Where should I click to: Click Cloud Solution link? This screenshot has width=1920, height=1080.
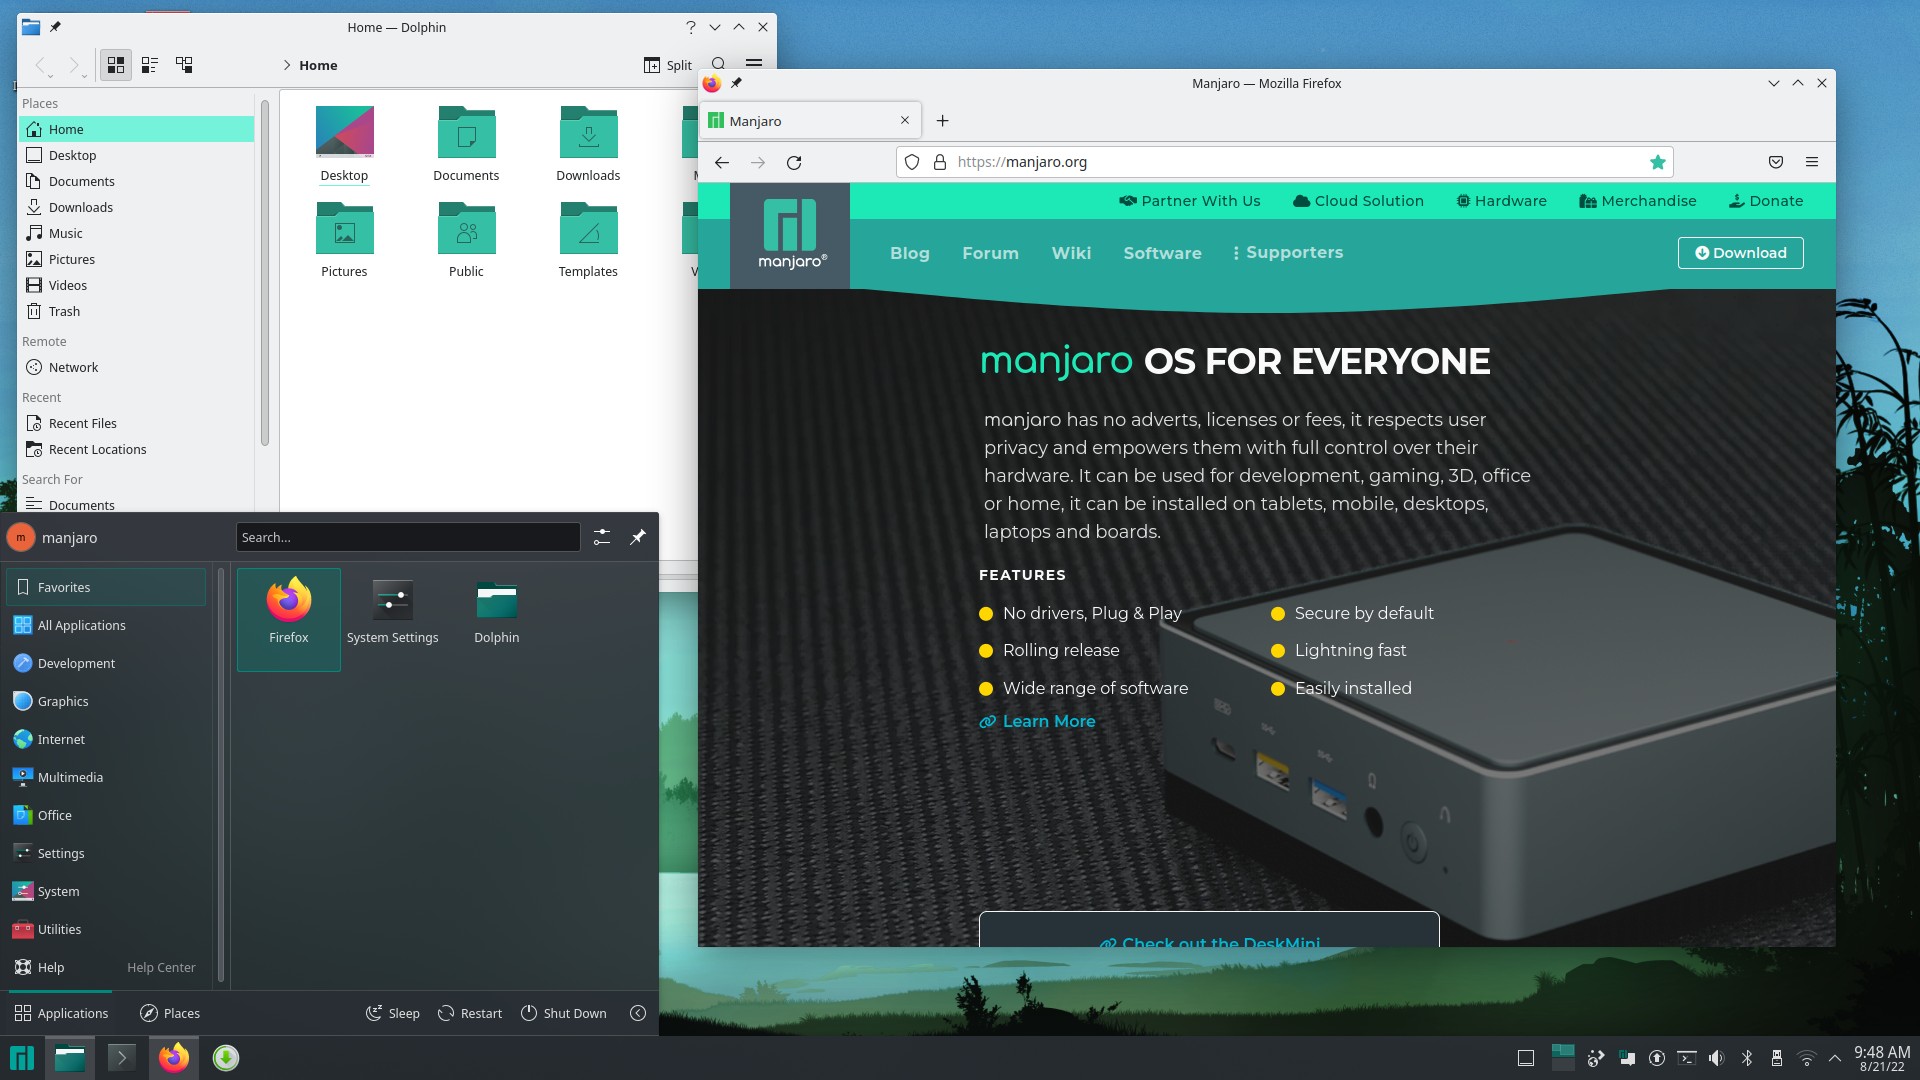click(x=1358, y=201)
